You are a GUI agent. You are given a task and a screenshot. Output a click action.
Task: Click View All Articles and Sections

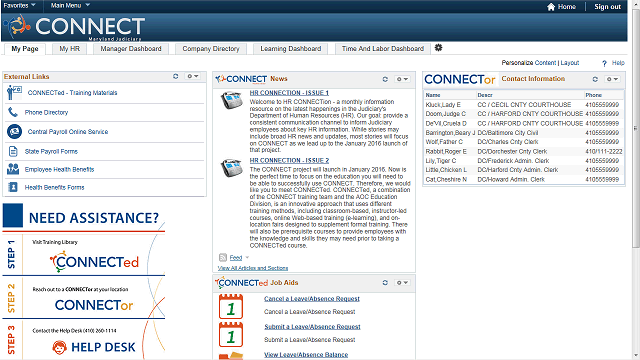pyautogui.click(x=253, y=268)
